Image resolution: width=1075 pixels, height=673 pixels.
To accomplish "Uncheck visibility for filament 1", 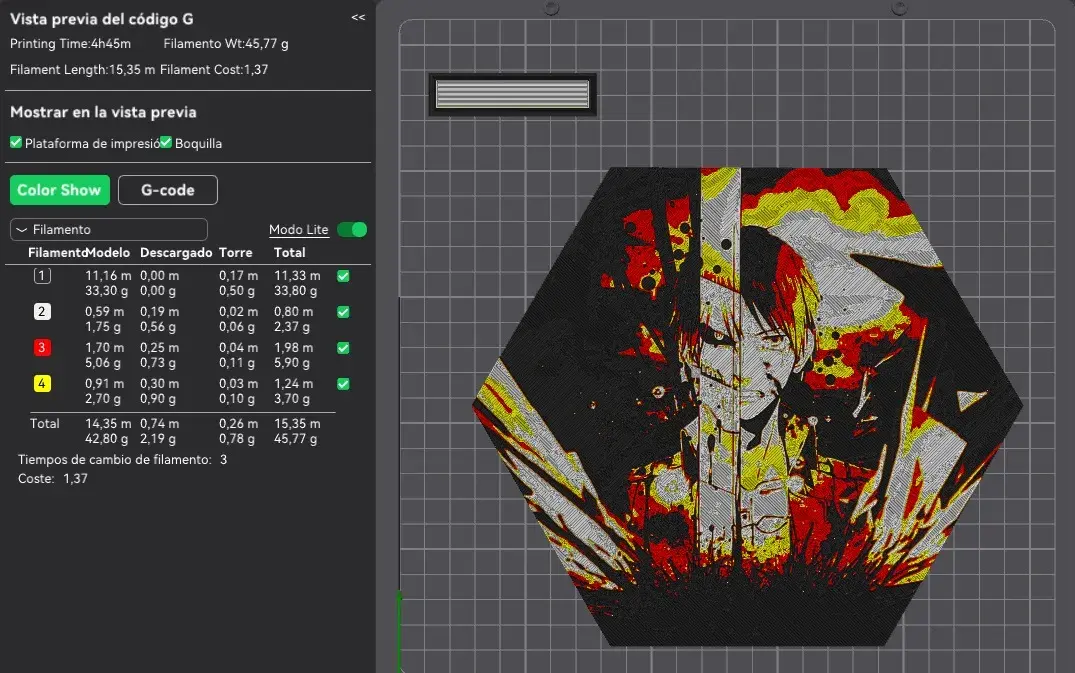I will click(x=343, y=276).
